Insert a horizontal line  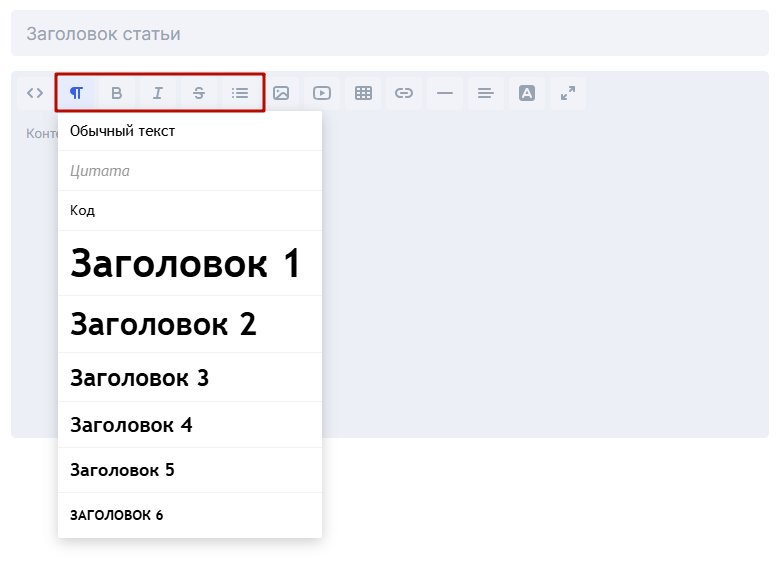445,93
